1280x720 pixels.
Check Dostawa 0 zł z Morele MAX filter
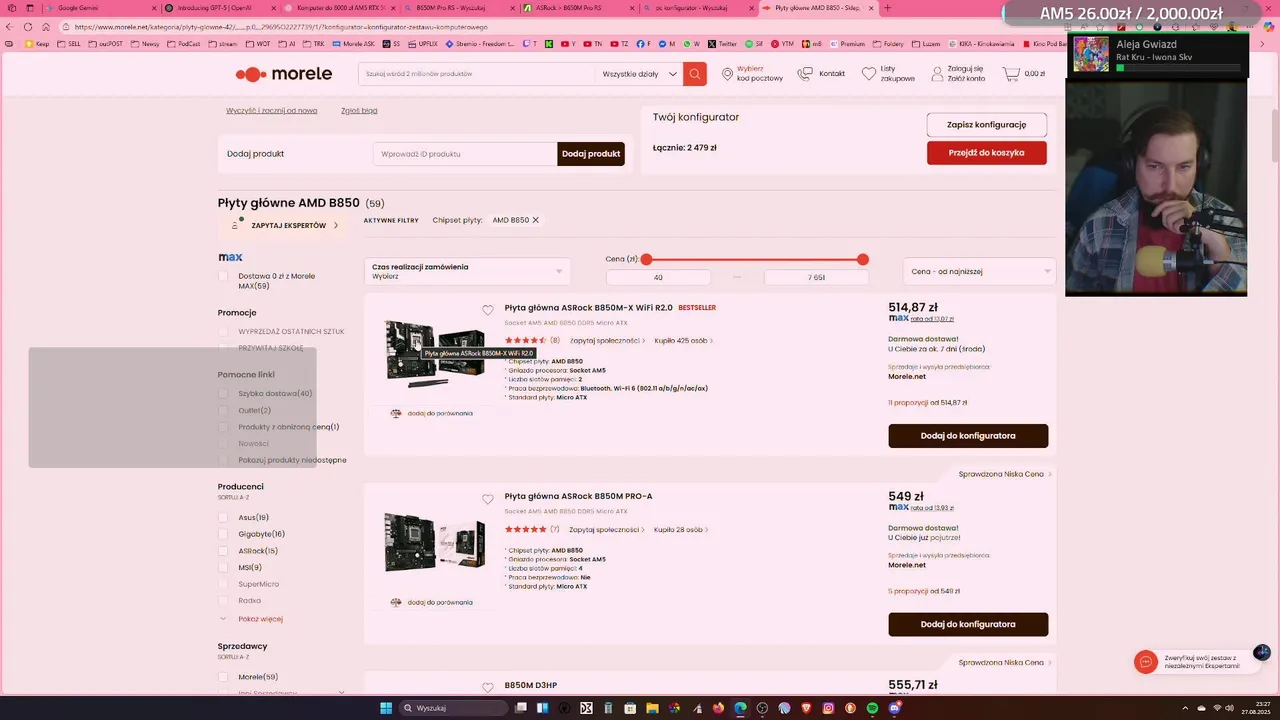coord(223,276)
